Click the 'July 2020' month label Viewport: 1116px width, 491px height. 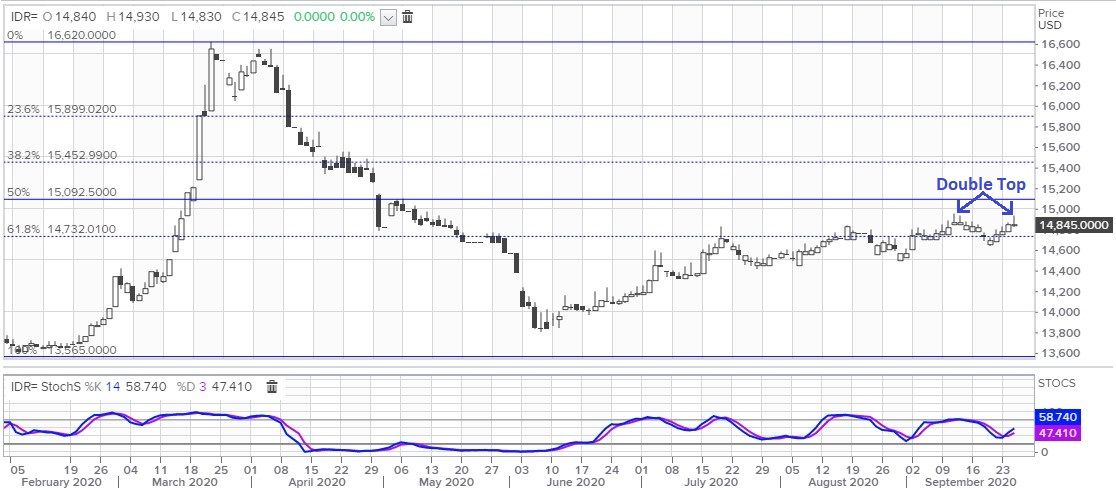(712, 482)
